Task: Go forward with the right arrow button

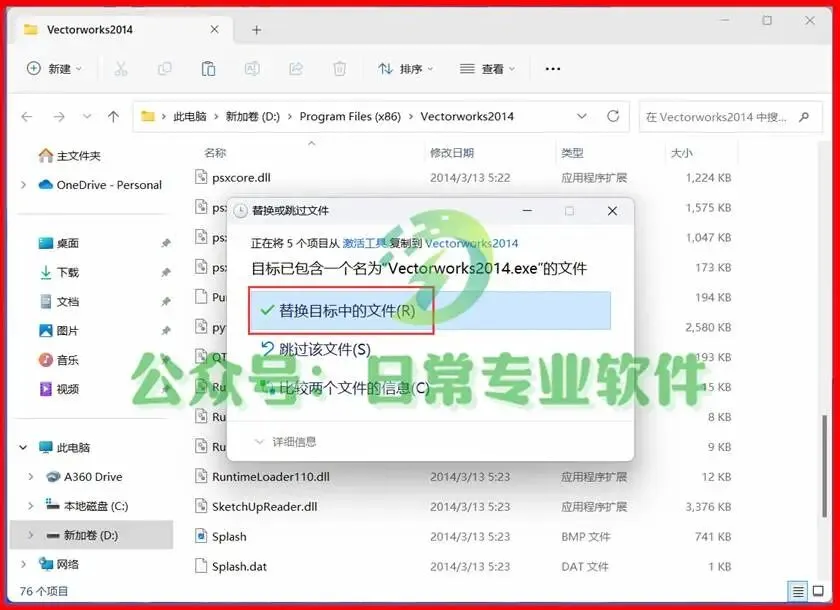Action: tap(59, 117)
